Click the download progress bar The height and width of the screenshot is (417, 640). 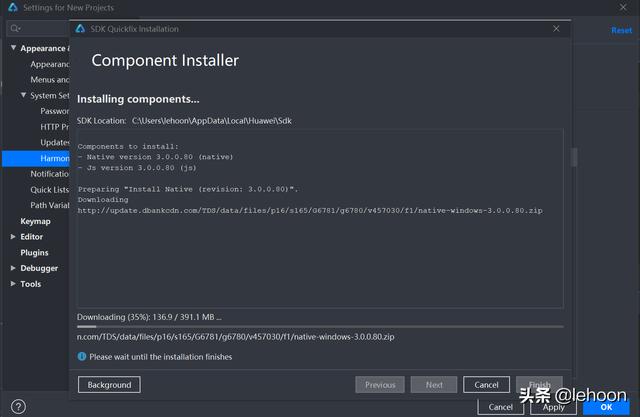(x=320, y=326)
